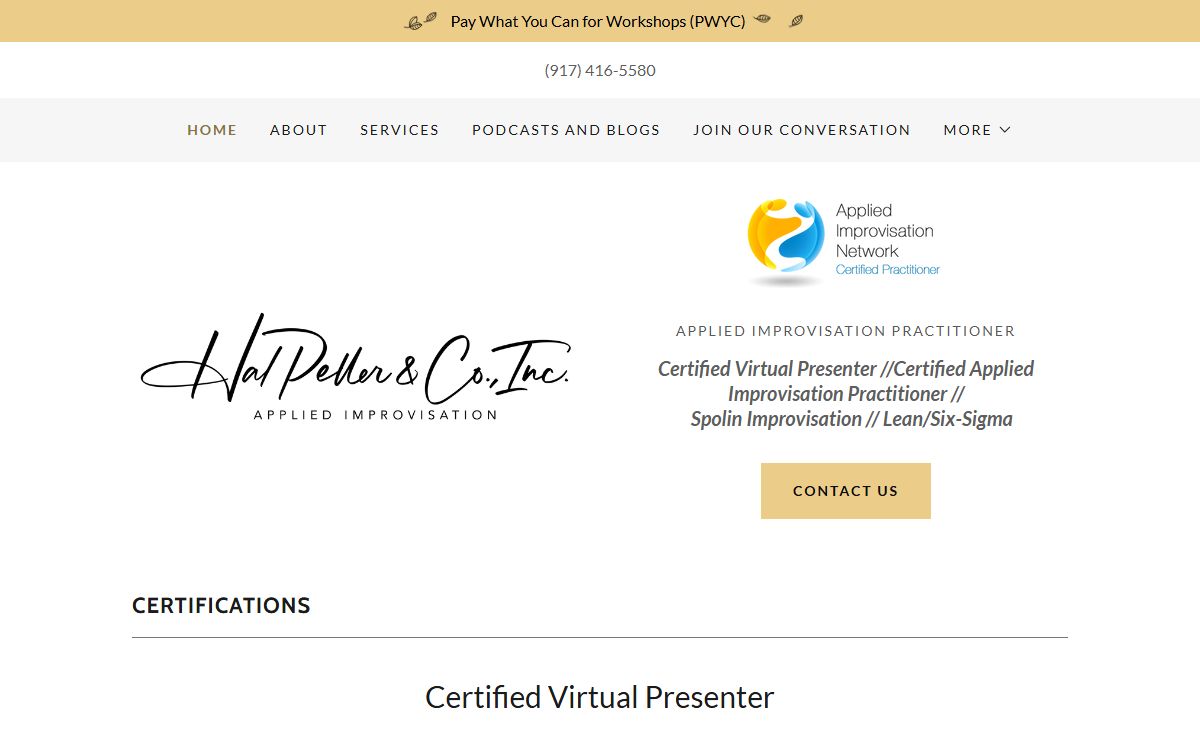Go to the About page

coord(299,130)
